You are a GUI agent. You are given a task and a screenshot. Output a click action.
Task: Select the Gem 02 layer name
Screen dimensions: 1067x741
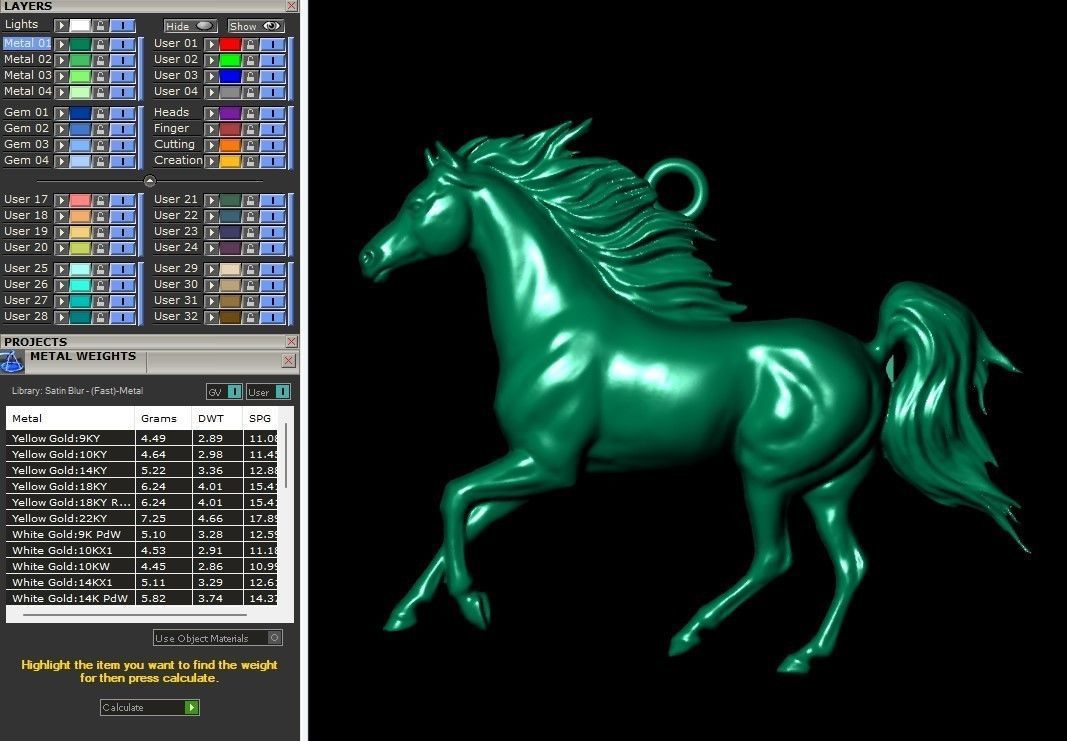[x=27, y=129]
